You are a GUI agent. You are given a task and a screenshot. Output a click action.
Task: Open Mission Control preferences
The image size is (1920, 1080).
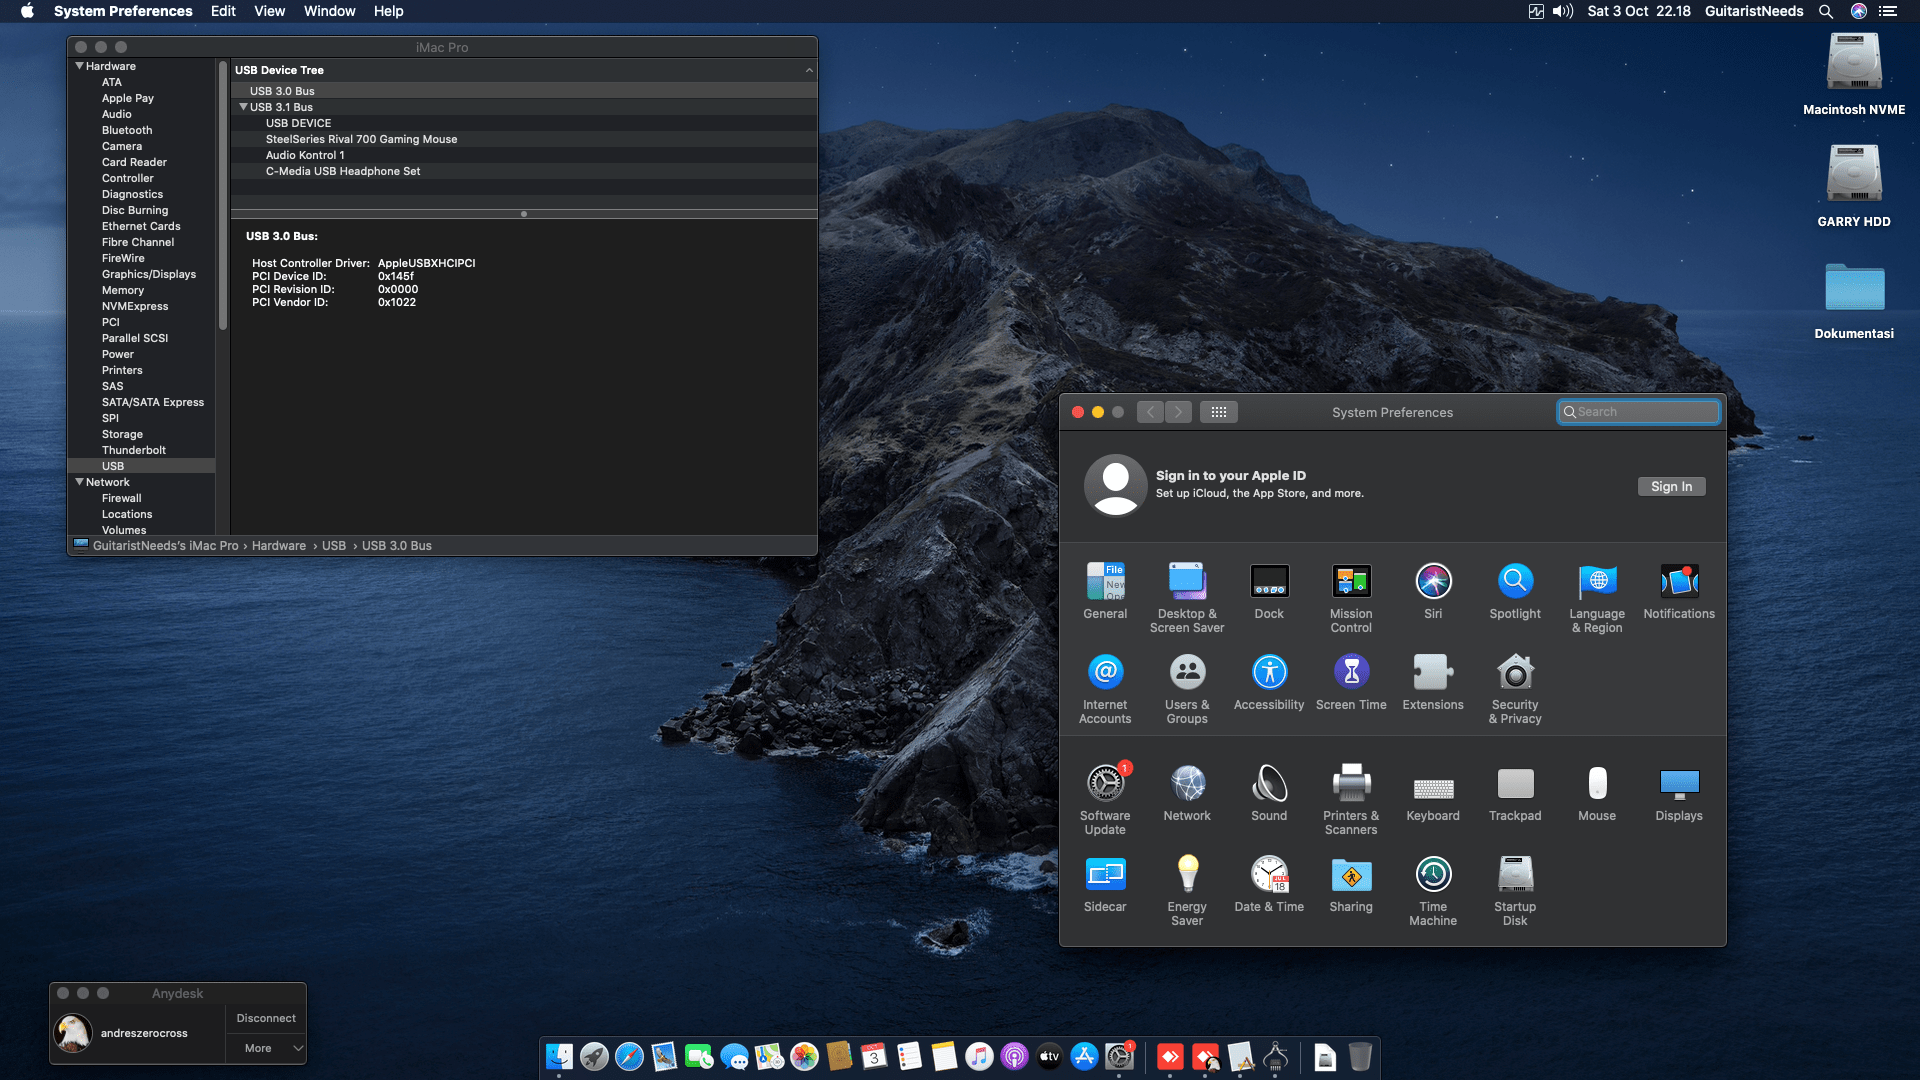click(1351, 597)
